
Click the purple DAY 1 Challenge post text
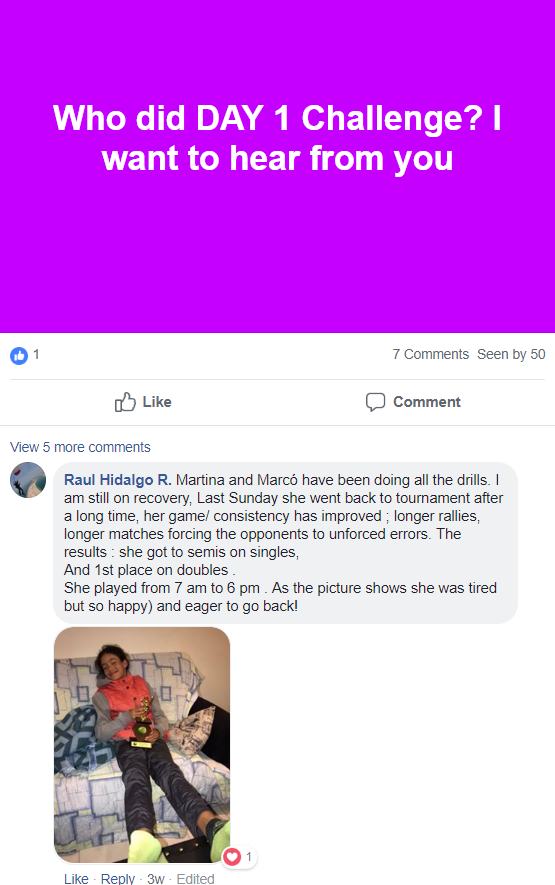coord(277,138)
